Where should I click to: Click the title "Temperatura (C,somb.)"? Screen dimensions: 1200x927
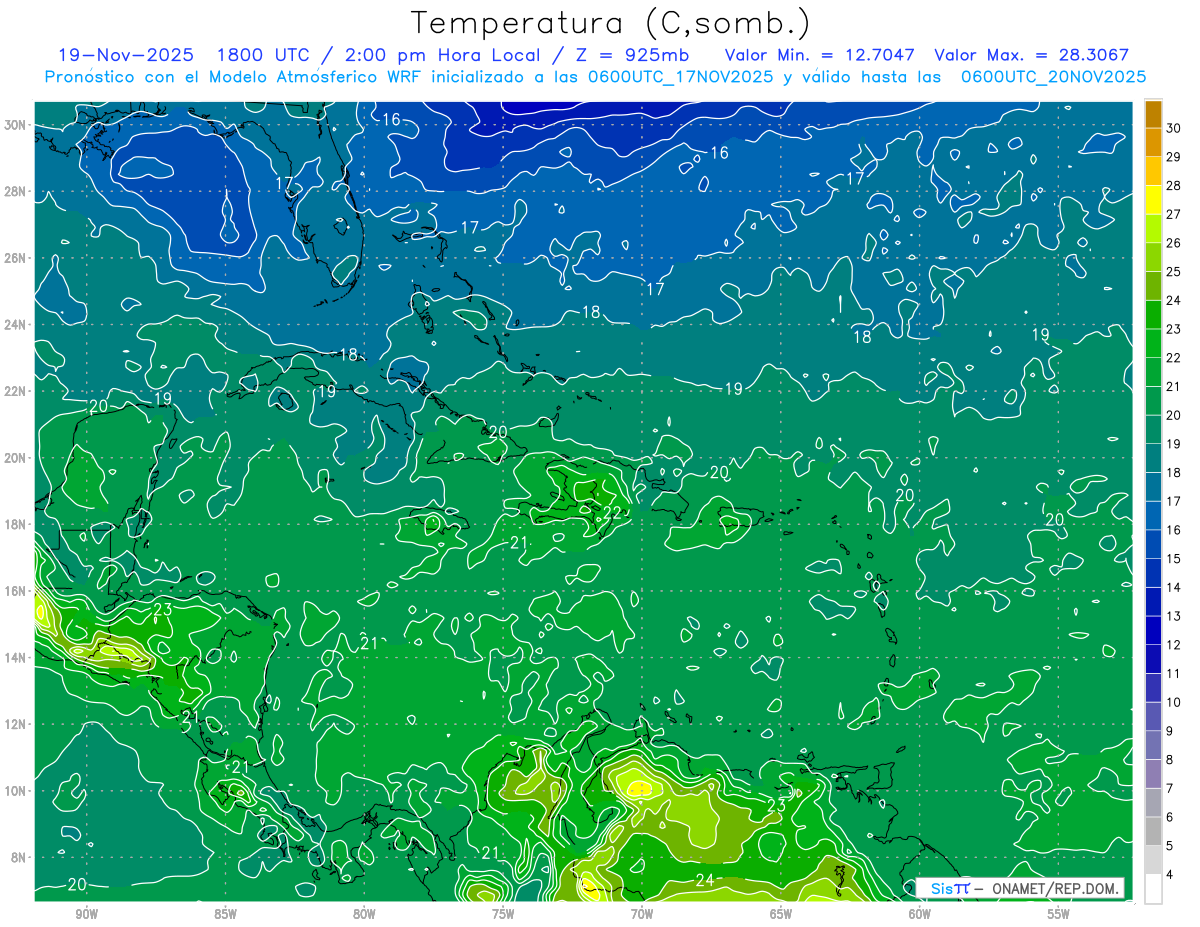tap(611, 23)
